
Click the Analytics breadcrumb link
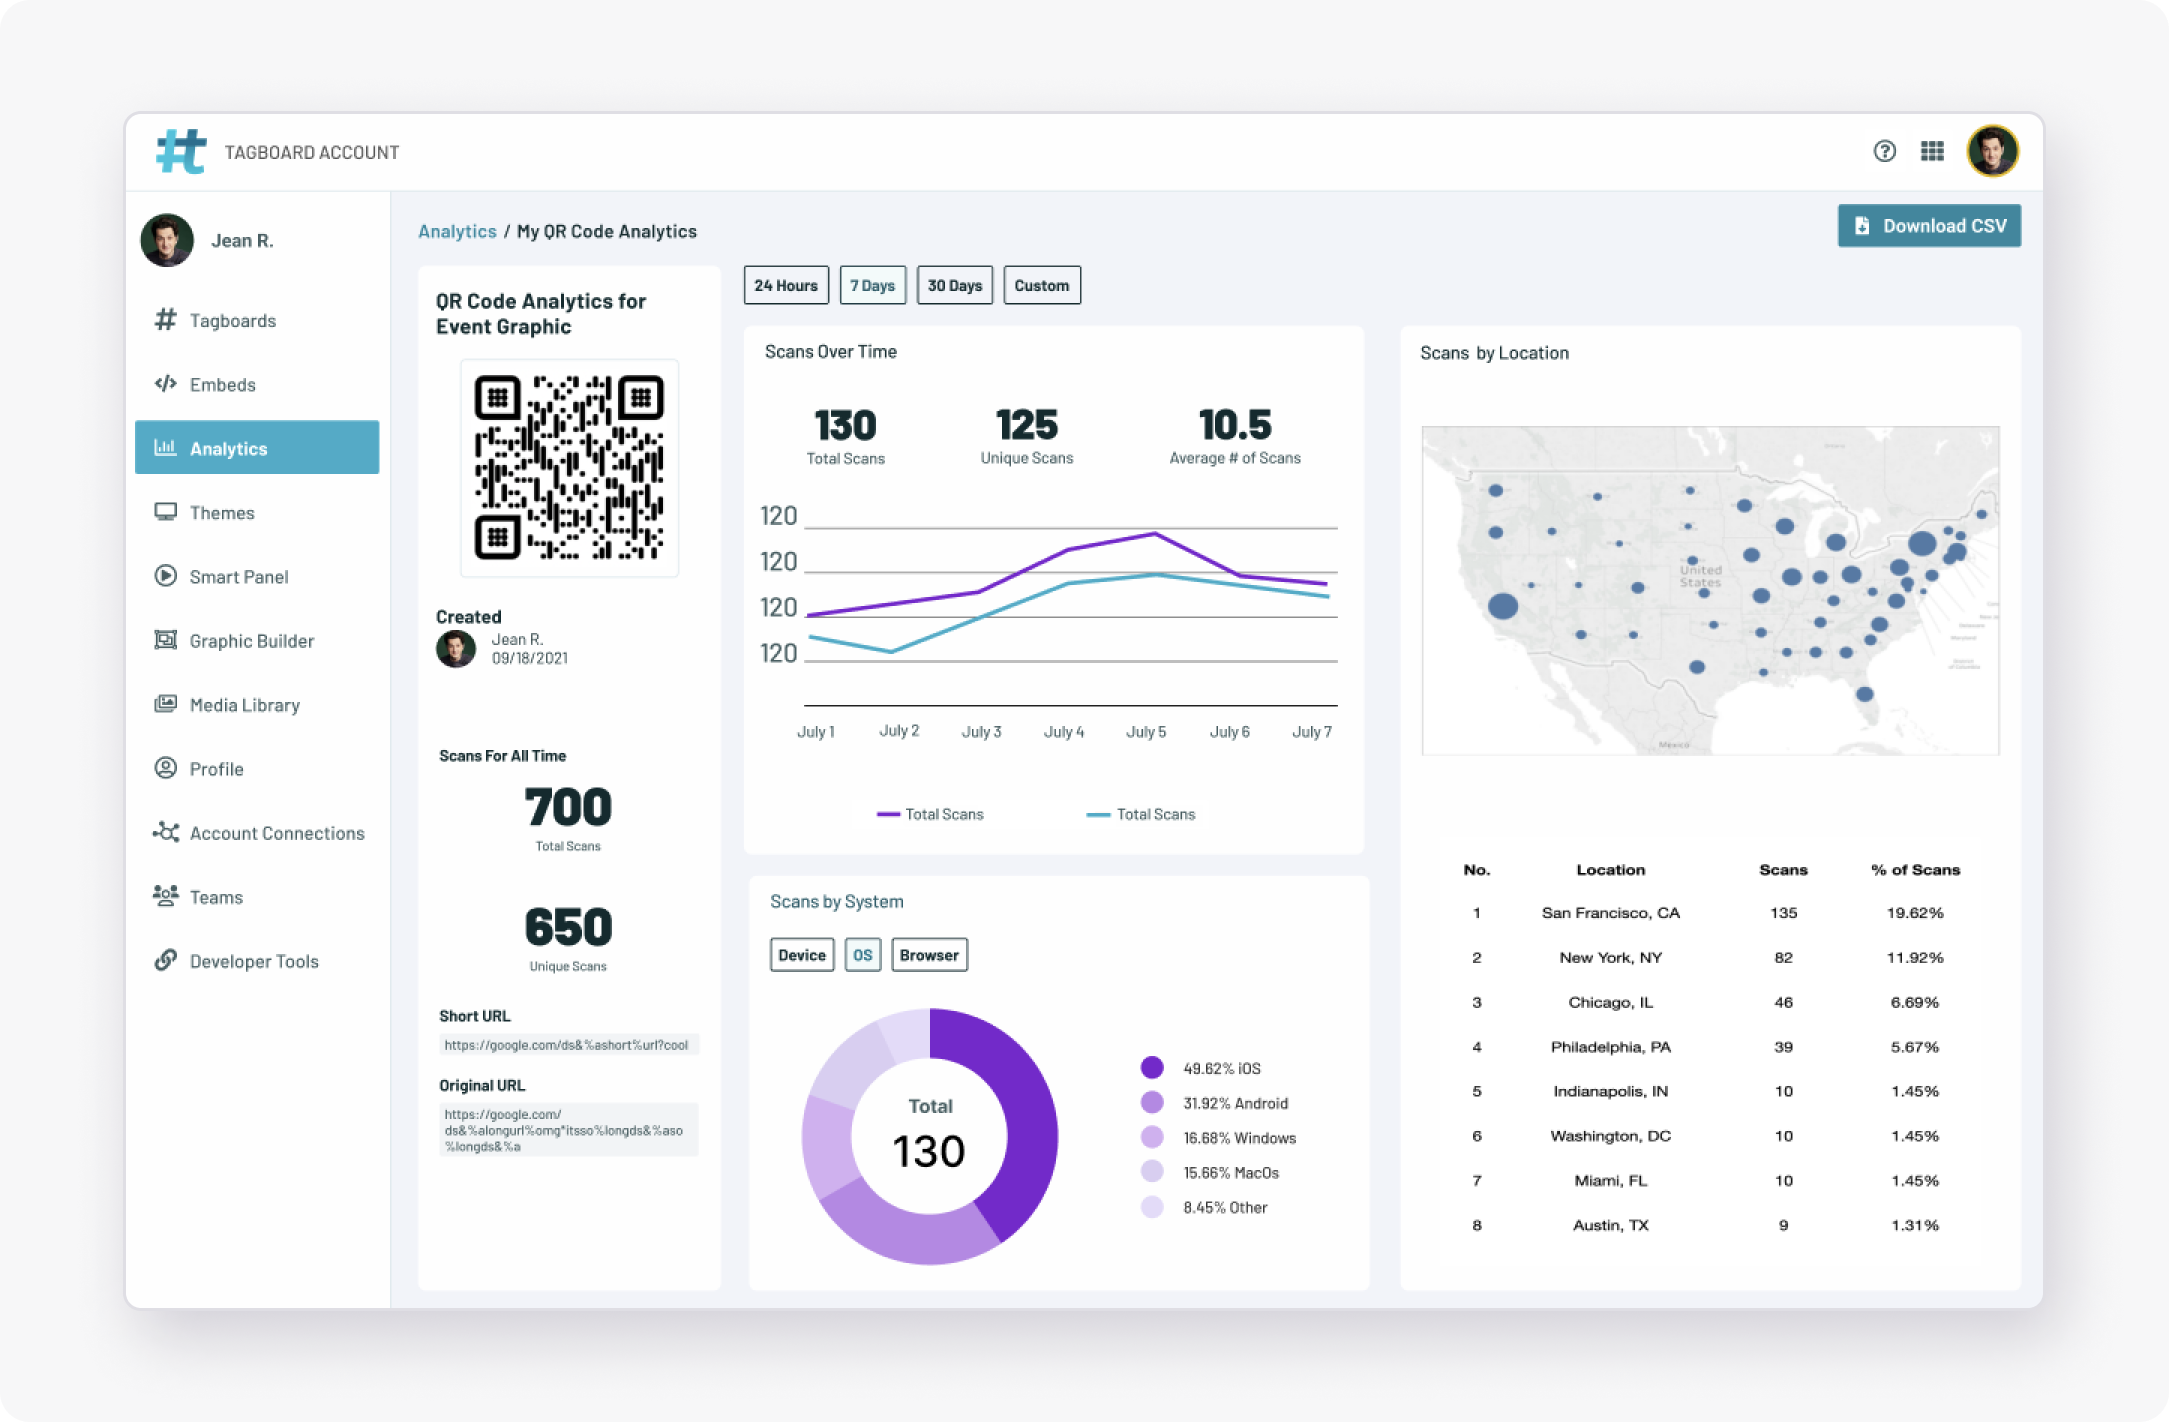tap(457, 231)
